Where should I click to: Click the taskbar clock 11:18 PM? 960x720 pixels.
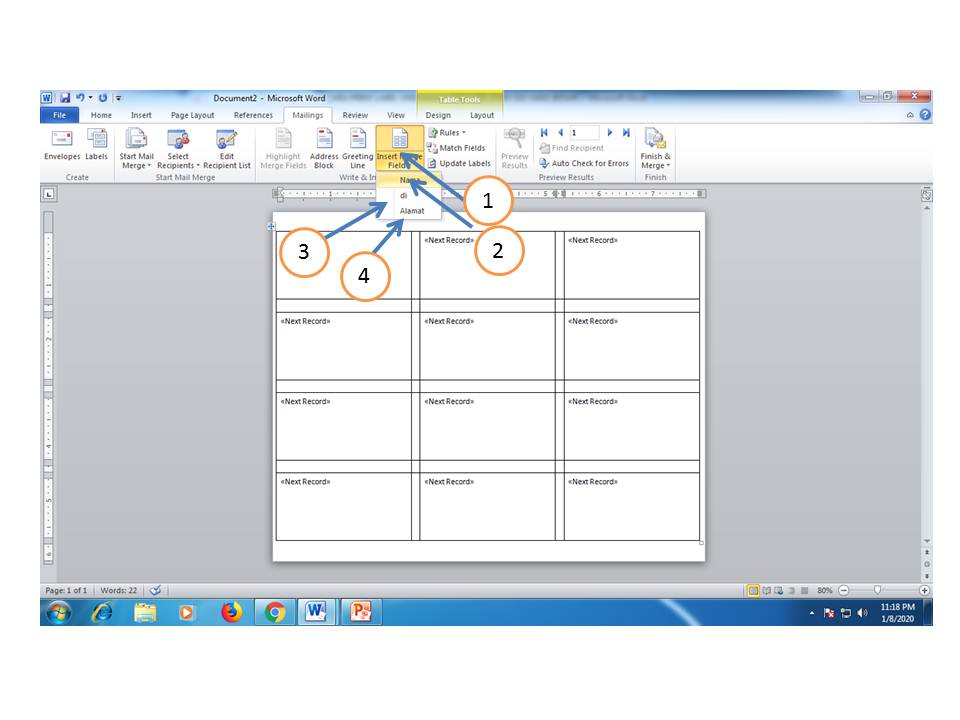pos(898,607)
